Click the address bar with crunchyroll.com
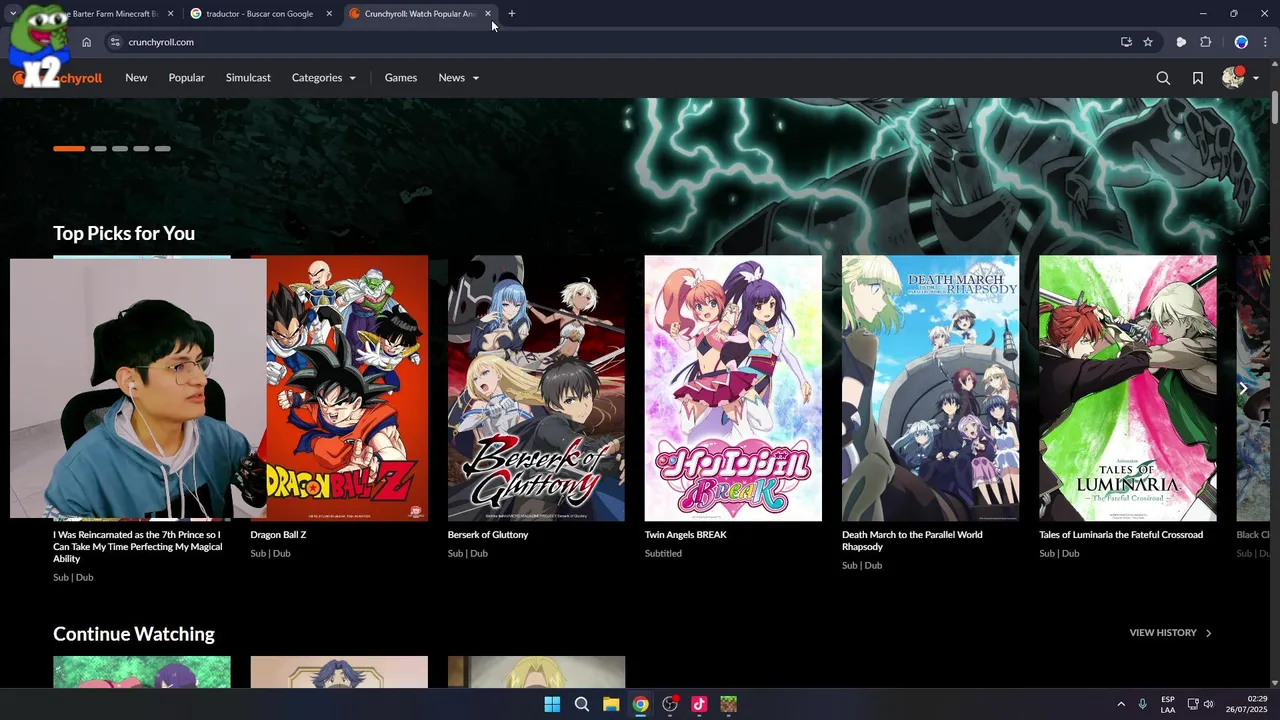Viewport: 1280px width, 720px height. click(x=610, y=42)
